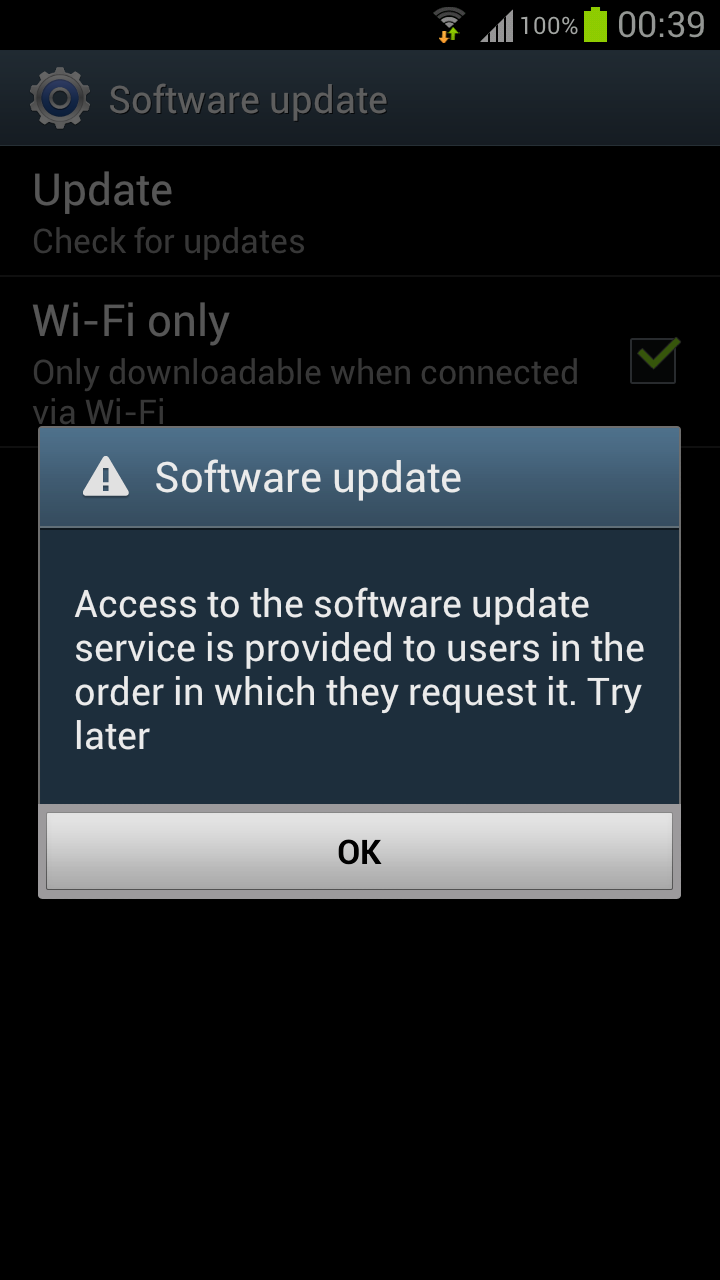Image resolution: width=720 pixels, height=1280 pixels.
Task: Select the Wi-Fi only setting label
Action: coord(131,321)
